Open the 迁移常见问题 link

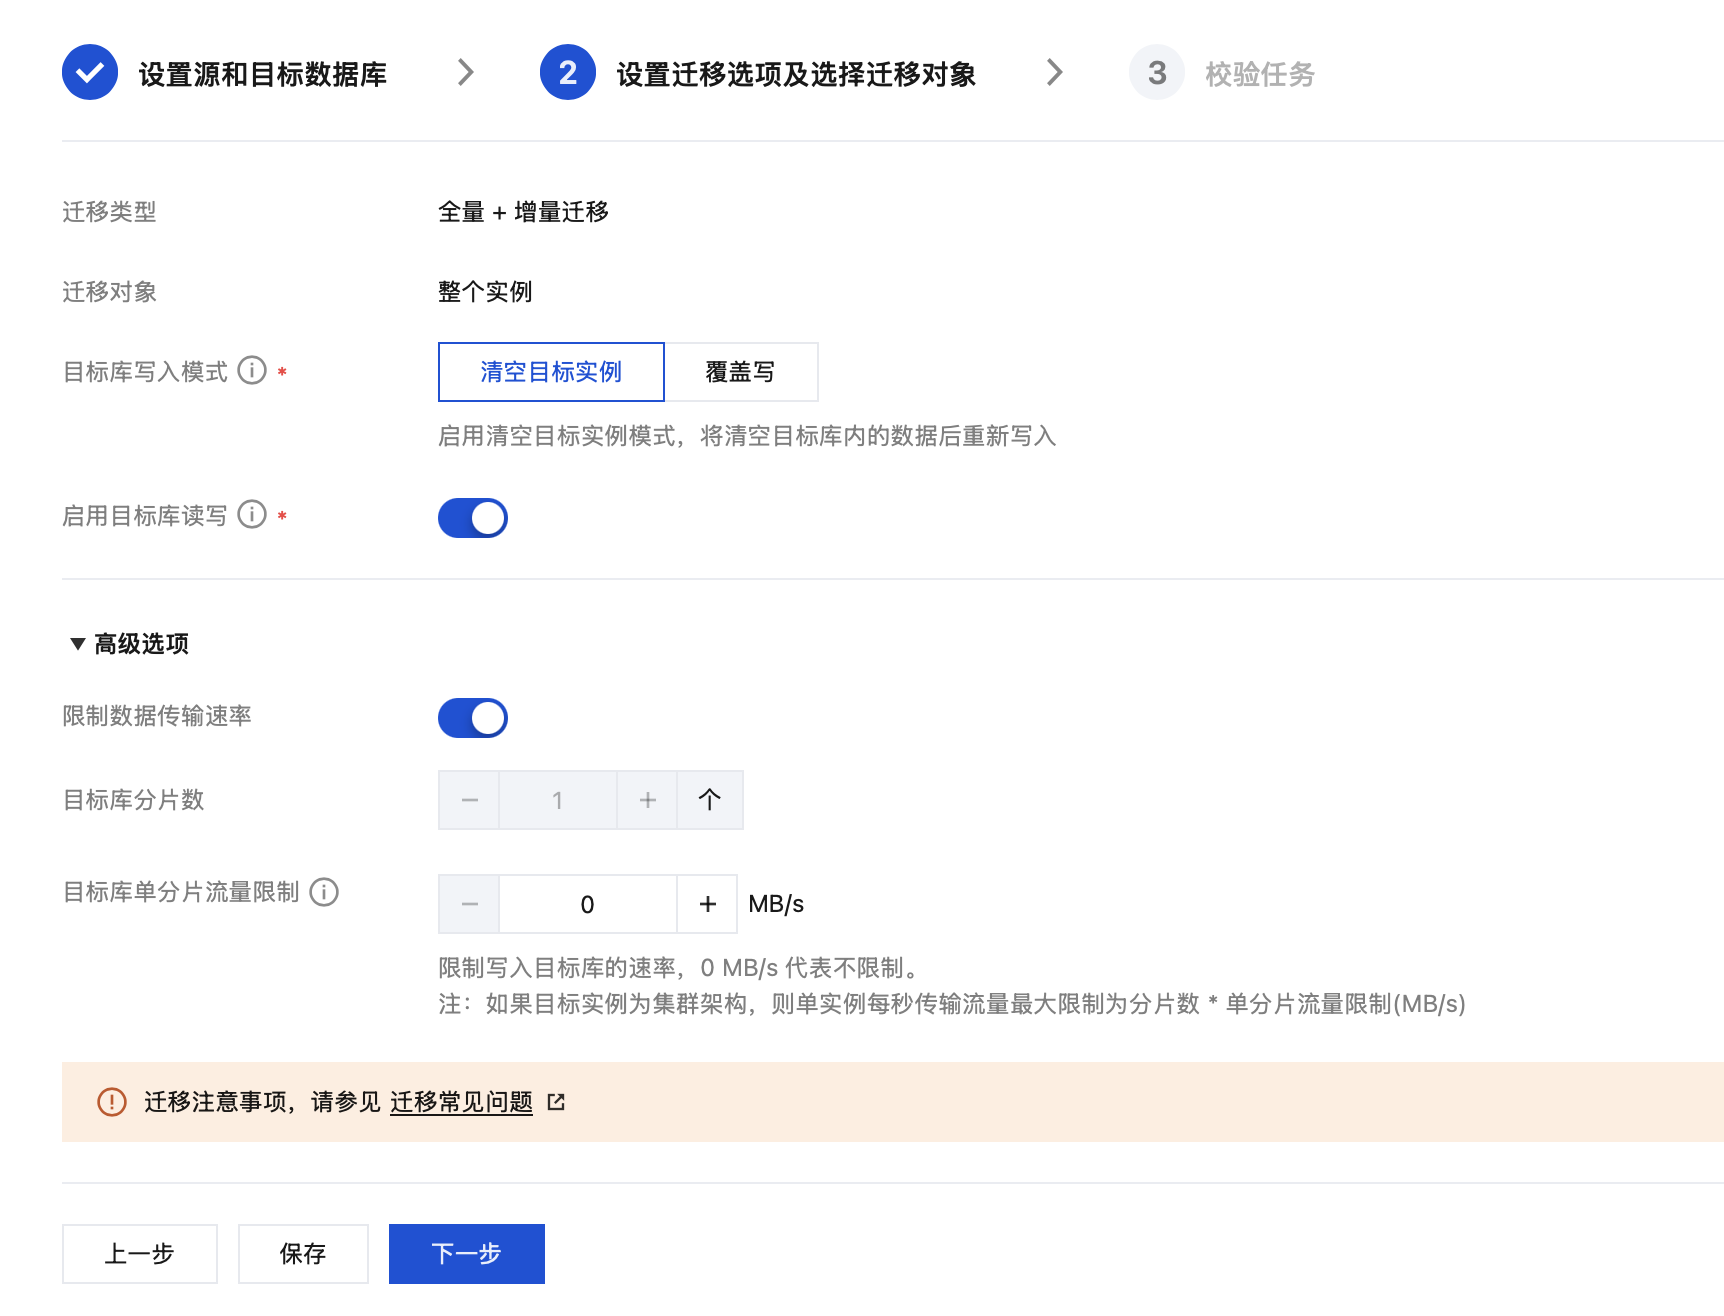pos(461,1102)
